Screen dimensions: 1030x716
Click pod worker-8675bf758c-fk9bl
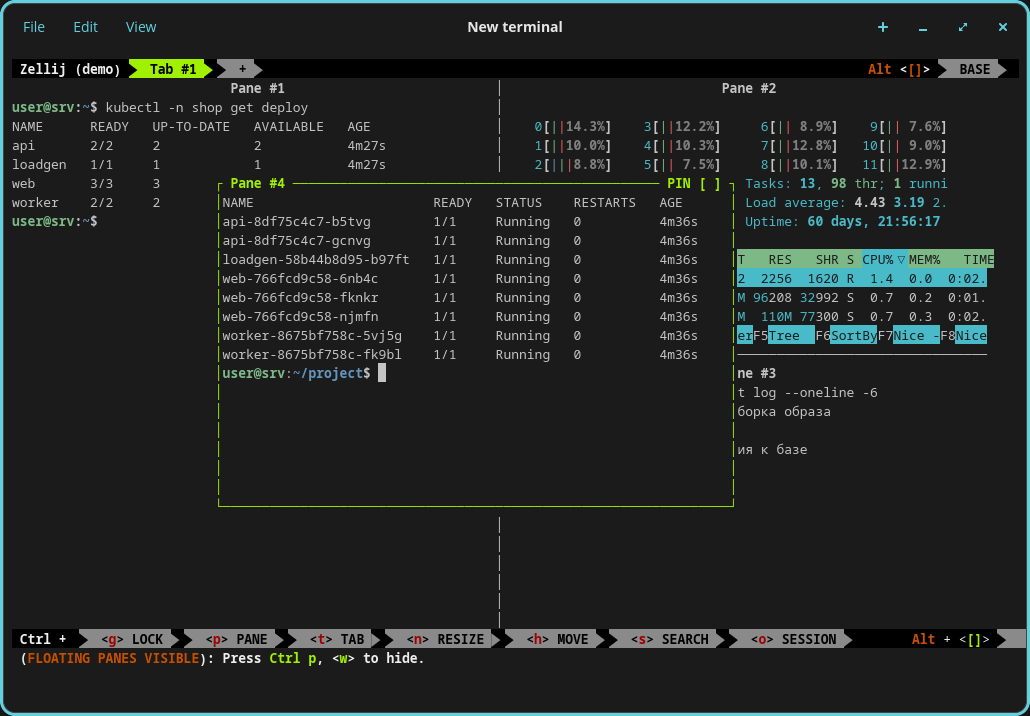coord(312,355)
